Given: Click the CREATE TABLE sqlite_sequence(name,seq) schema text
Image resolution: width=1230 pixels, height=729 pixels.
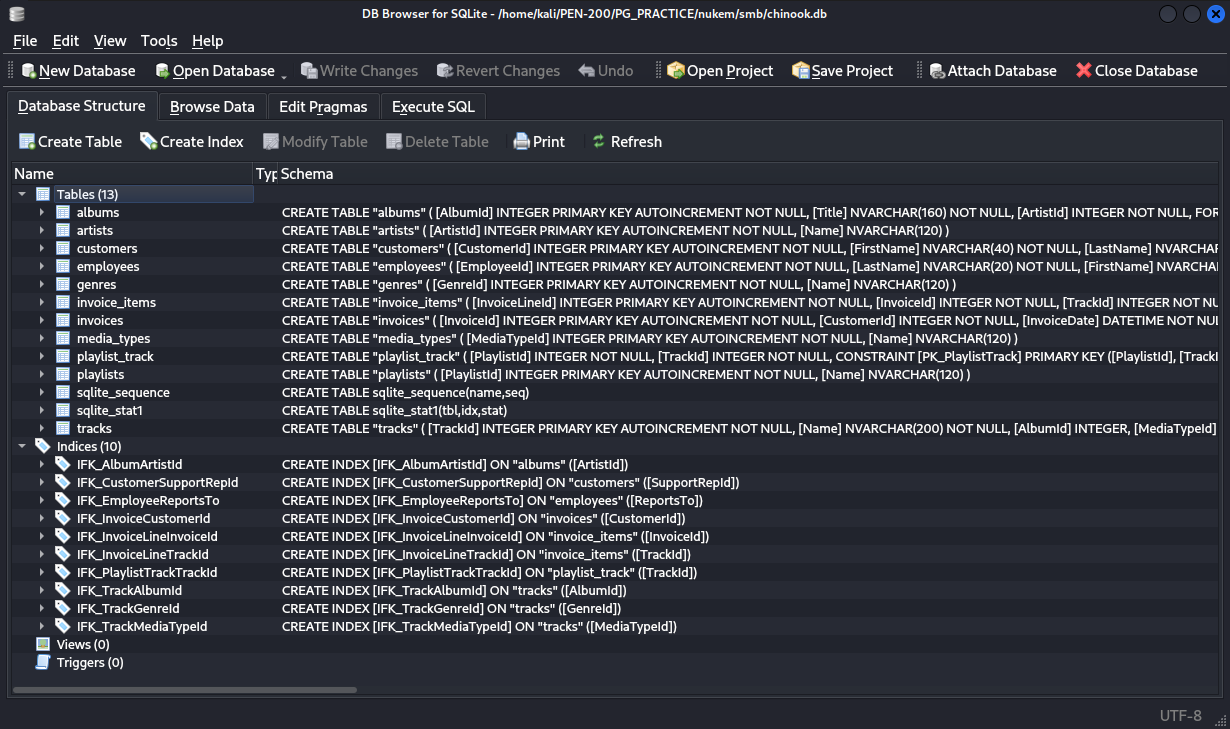Looking at the screenshot, I should [405, 392].
